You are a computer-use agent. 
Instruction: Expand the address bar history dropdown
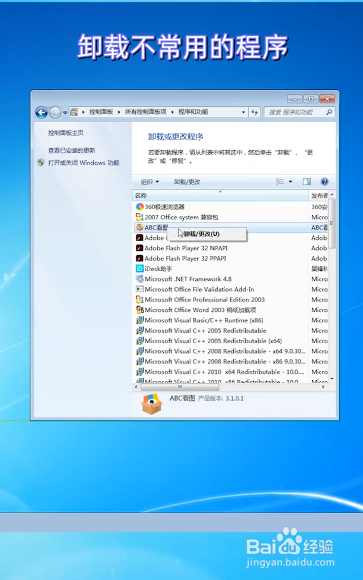[x=243, y=112]
